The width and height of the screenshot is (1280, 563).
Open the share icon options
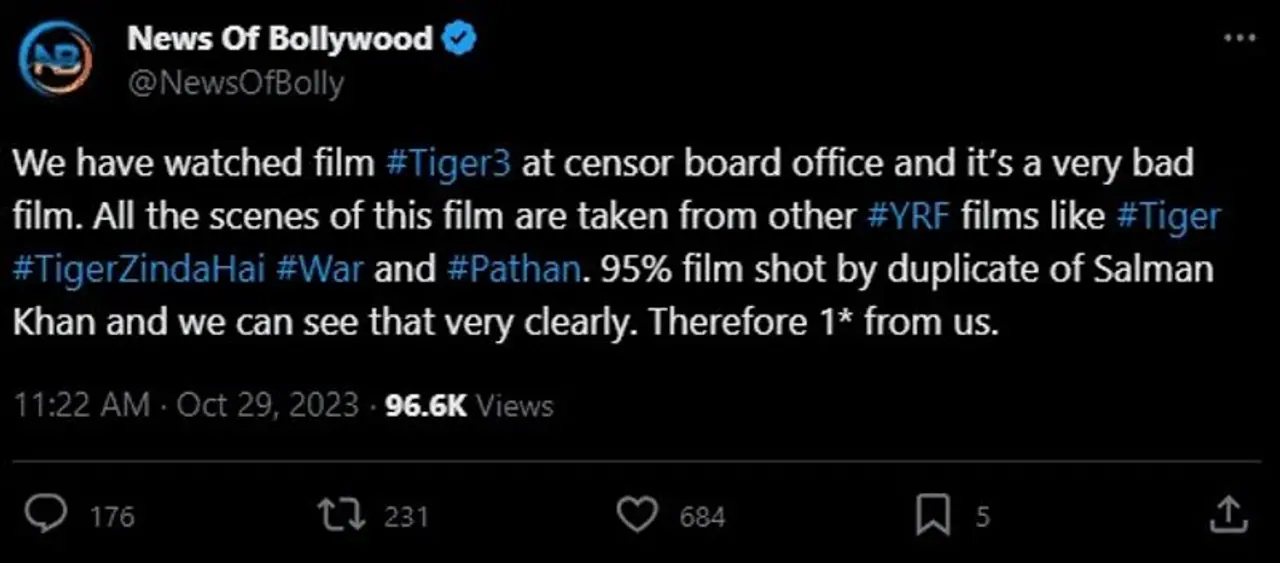pyautogui.click(x=1229, y=515)
